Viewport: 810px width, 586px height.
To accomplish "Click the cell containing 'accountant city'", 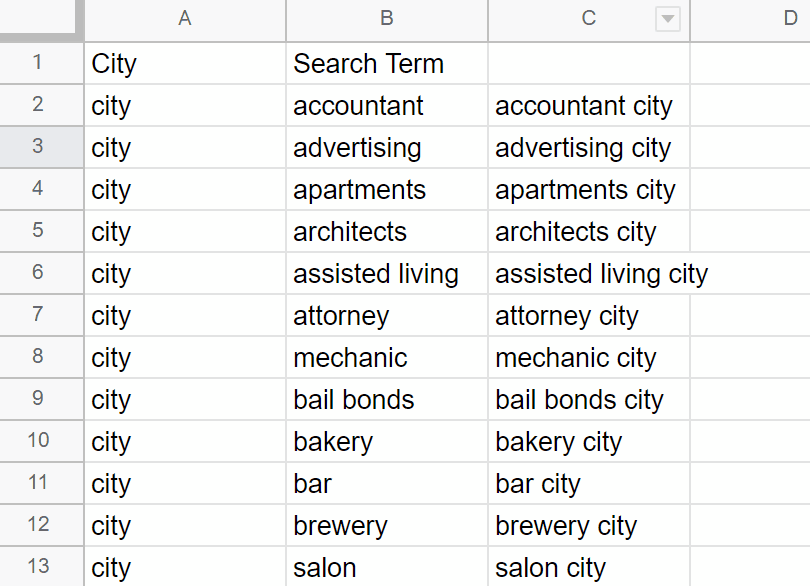I will click(x=588, y=106).
